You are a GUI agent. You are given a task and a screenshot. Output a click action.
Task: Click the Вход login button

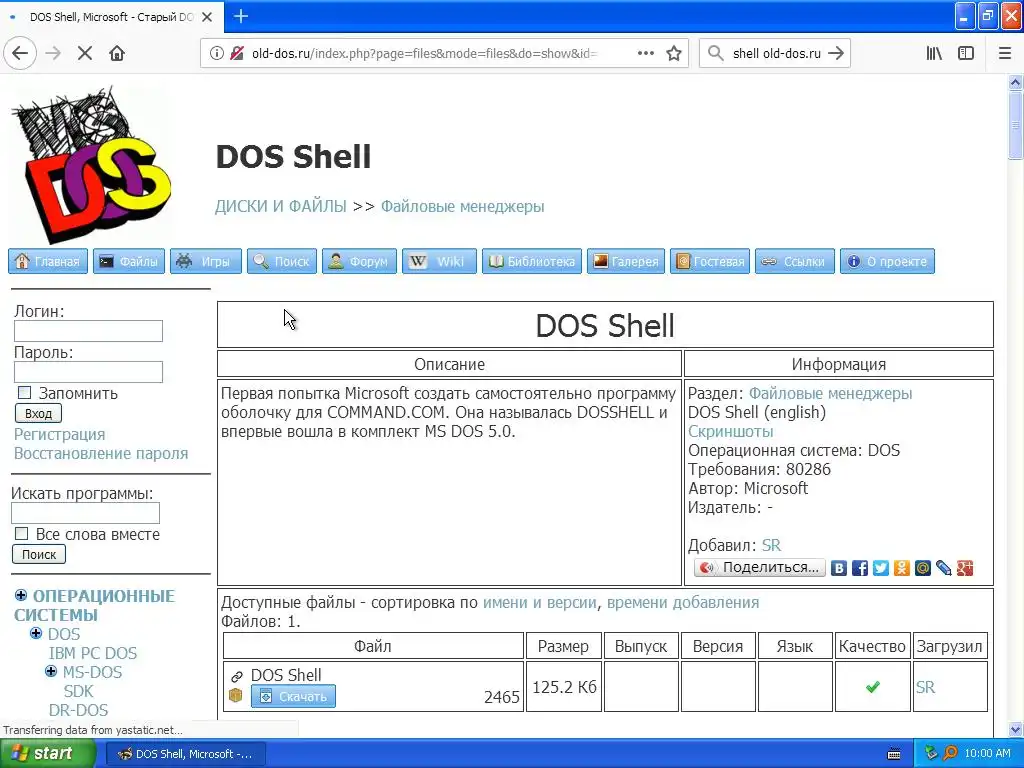39,413
